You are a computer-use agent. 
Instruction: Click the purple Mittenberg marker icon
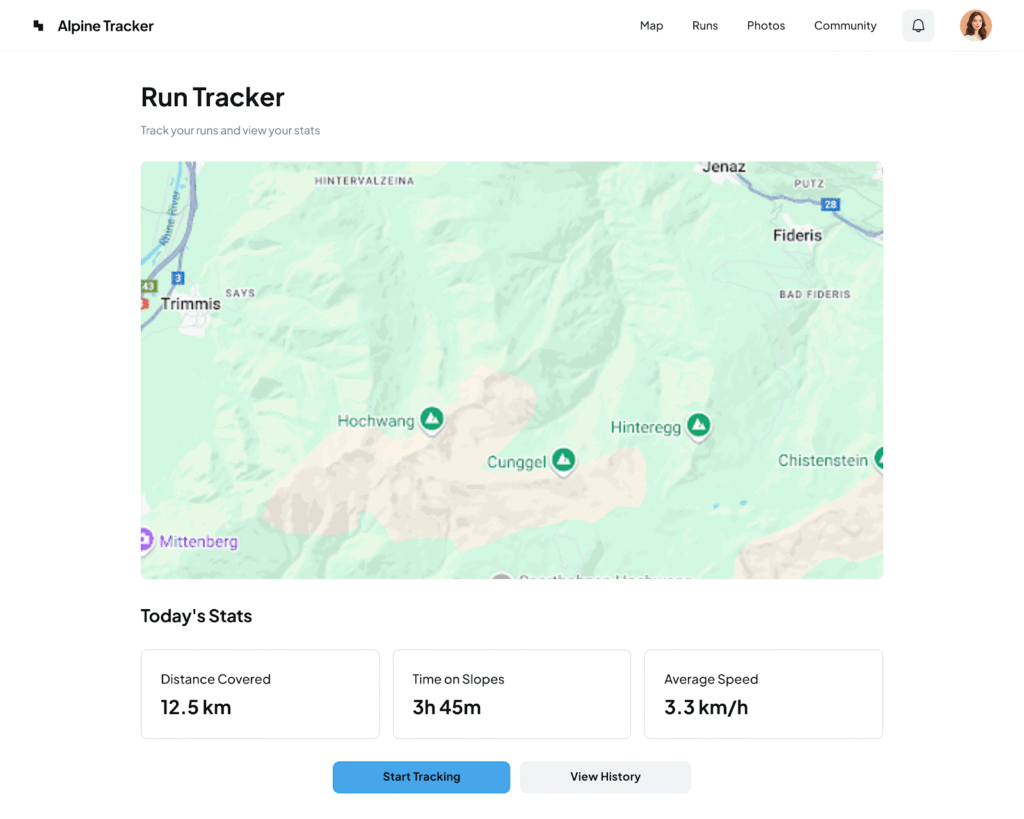(146, 540)
